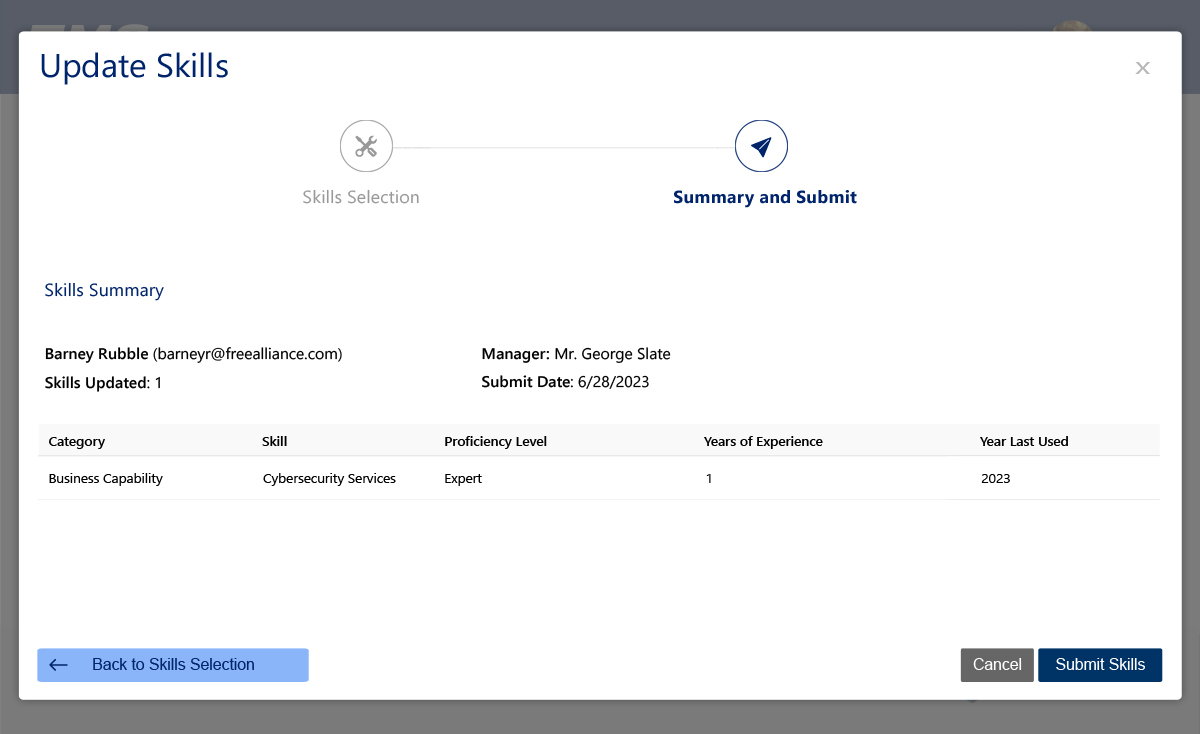Click the 2023 year last used cell

coord(995,479)
